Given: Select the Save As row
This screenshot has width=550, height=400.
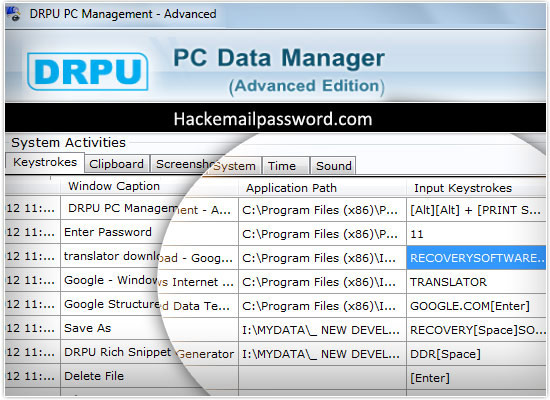Looking at the screenshot, I should pos(275,329).
